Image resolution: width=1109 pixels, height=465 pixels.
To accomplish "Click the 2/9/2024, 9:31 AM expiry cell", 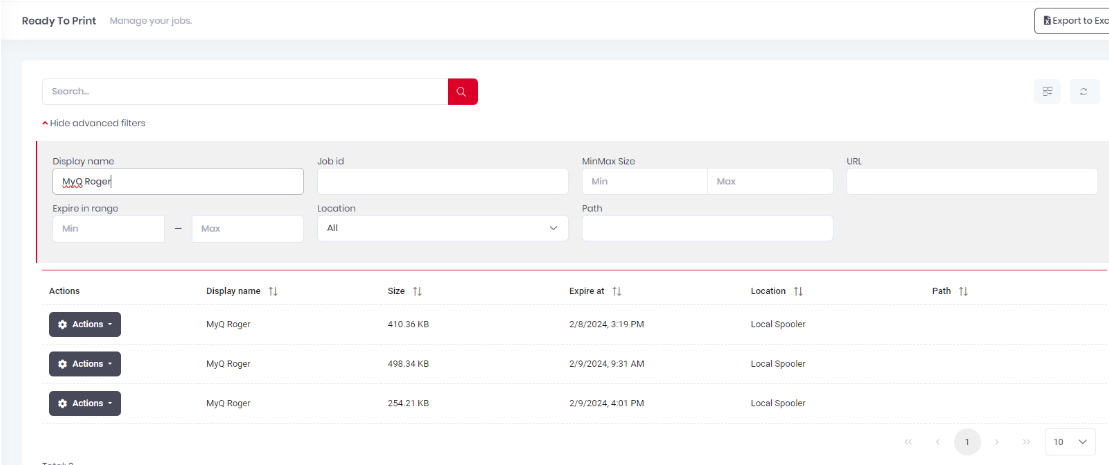I will (607, 364).
